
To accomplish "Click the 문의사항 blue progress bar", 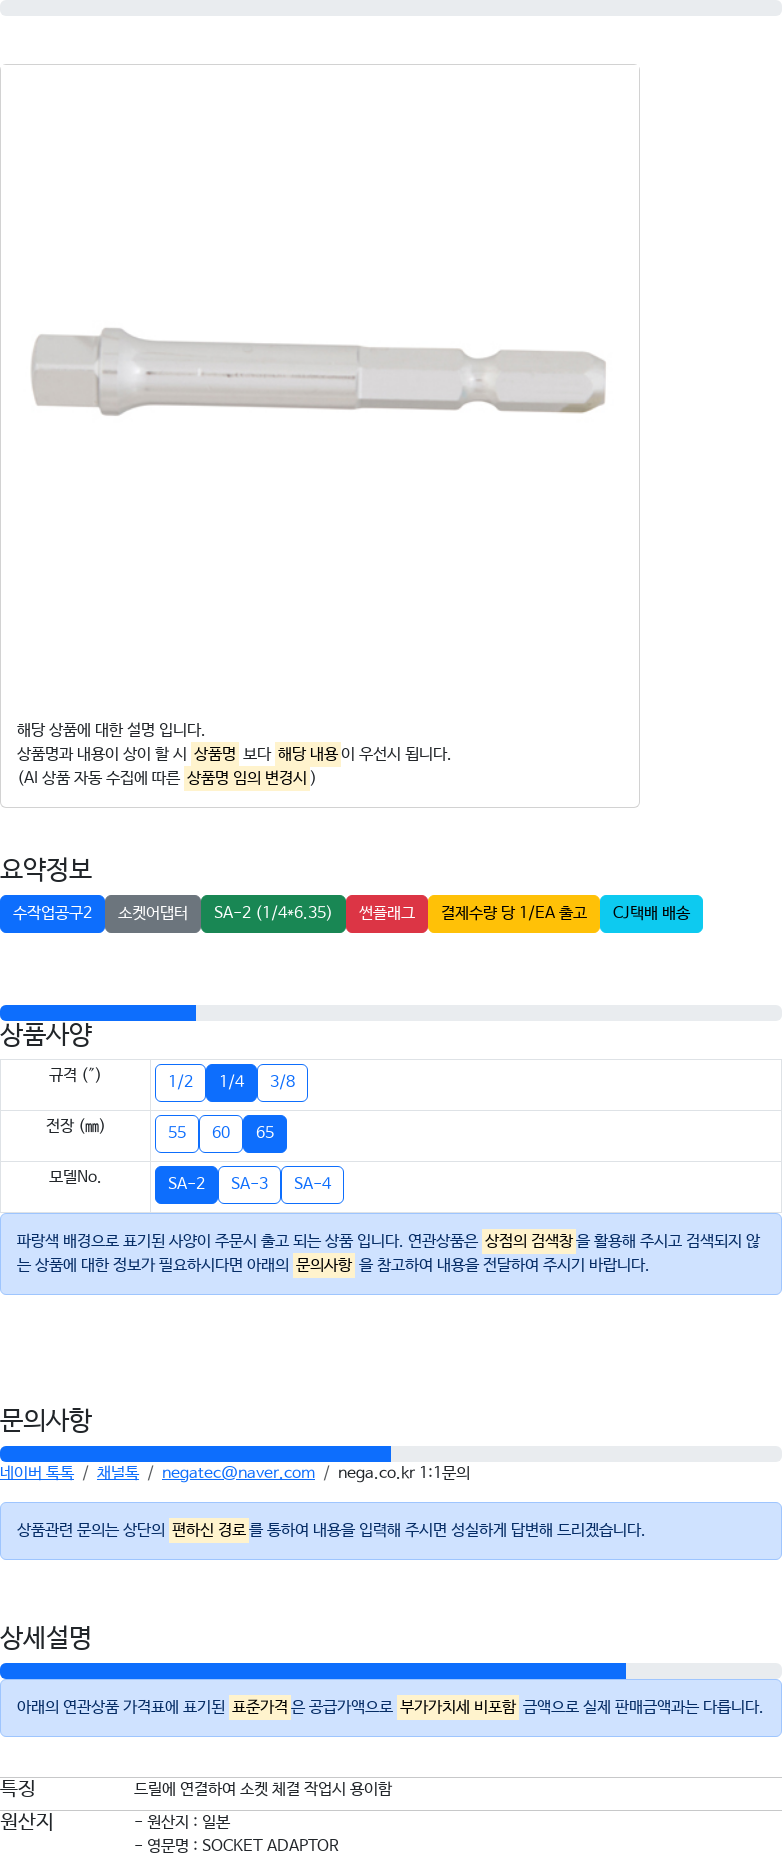I will (x=195, y=1454).
